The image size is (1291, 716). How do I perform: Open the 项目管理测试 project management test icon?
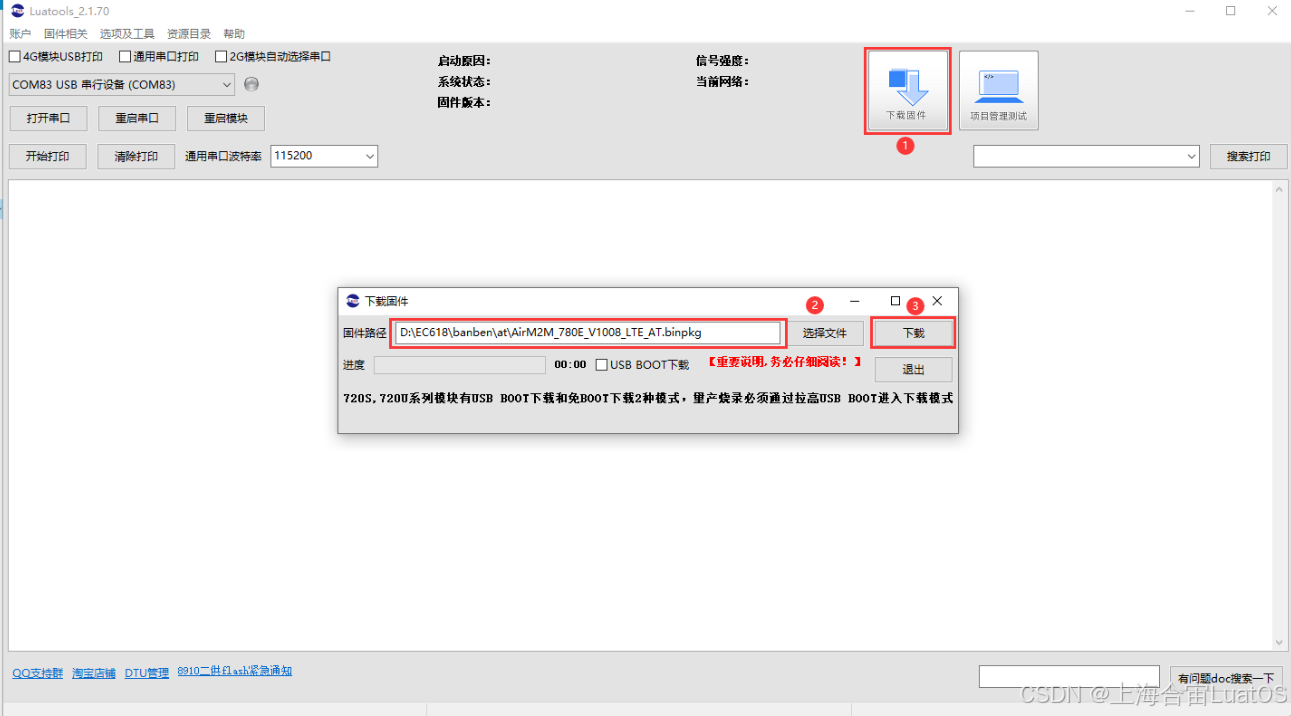pos(997,89)
